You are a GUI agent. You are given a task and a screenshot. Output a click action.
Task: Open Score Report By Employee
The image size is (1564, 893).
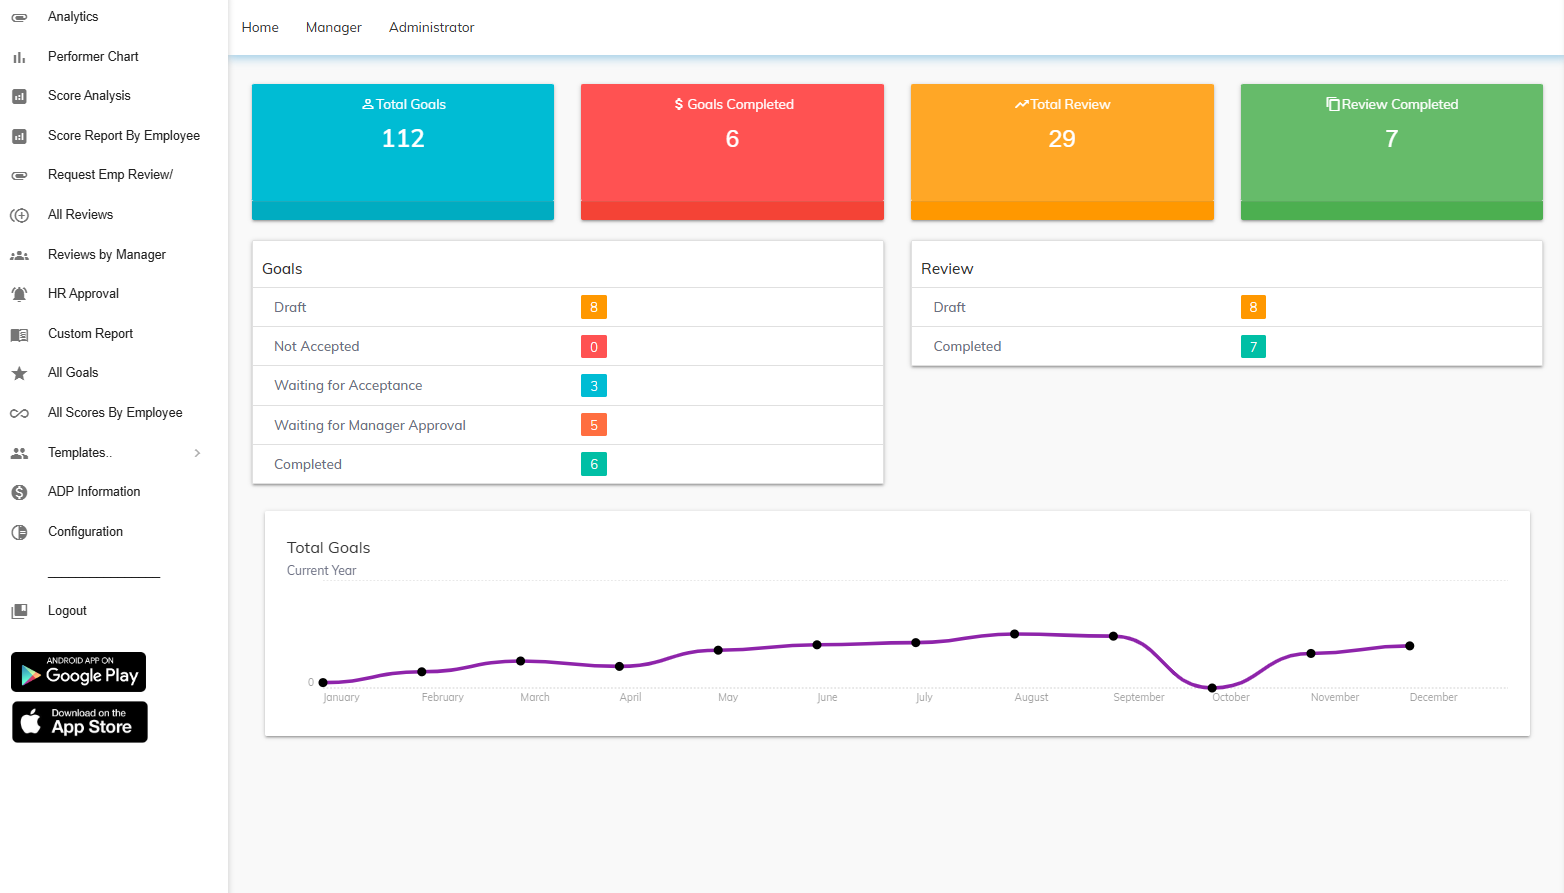[124, 136]
